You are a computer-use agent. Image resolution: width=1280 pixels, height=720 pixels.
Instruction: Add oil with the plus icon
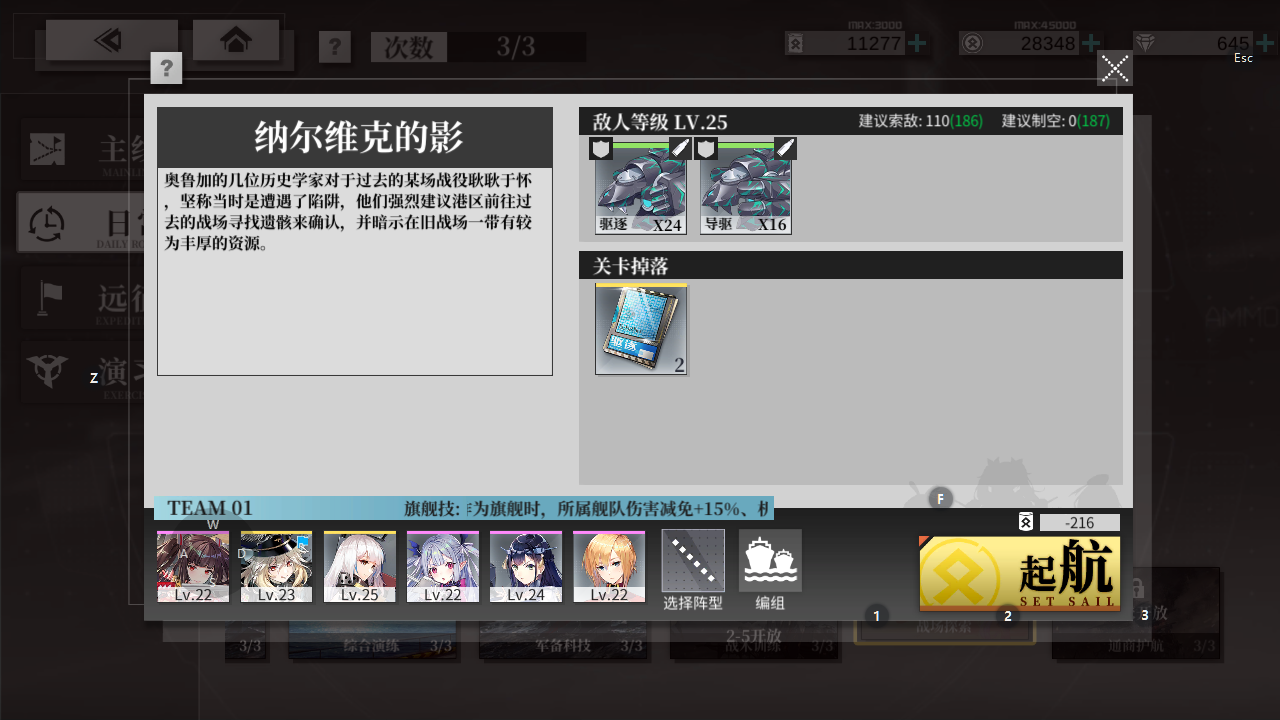pyautogui.click(x=916, y=43)
